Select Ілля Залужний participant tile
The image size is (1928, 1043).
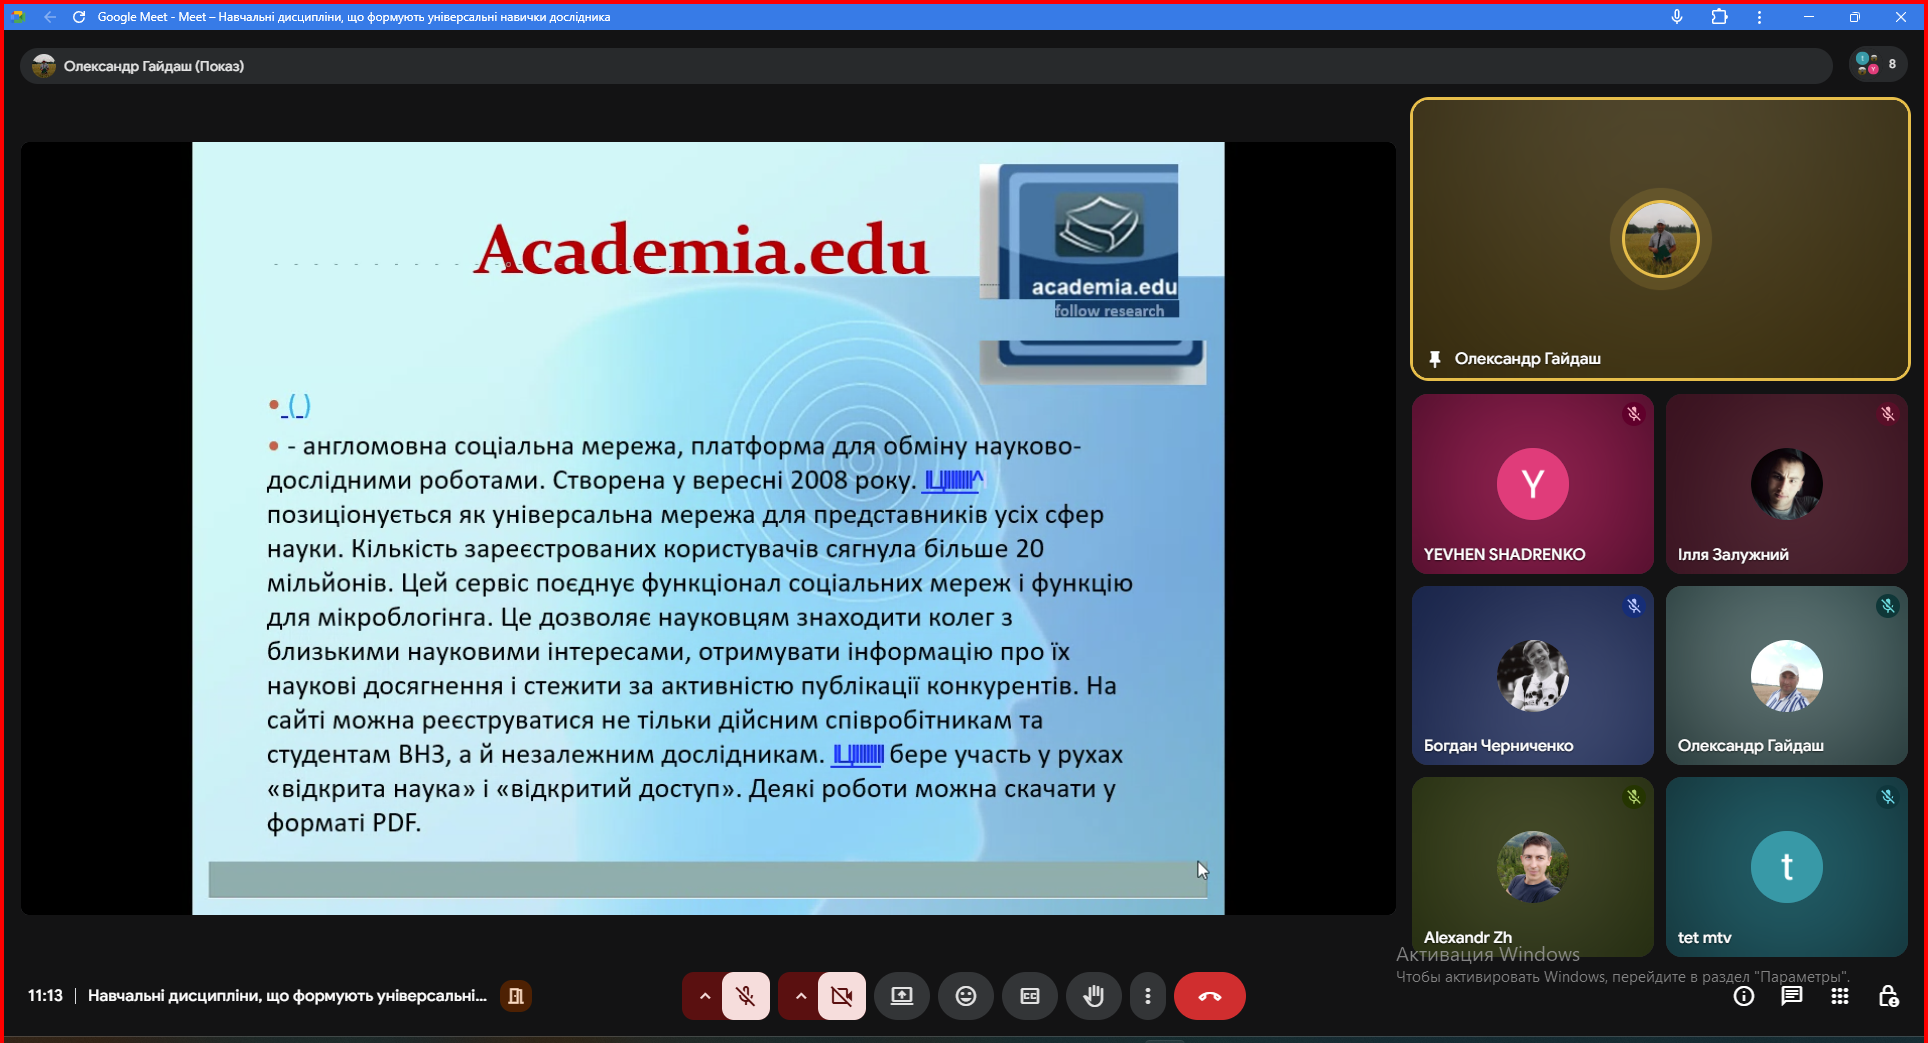tap(1786, 483)
